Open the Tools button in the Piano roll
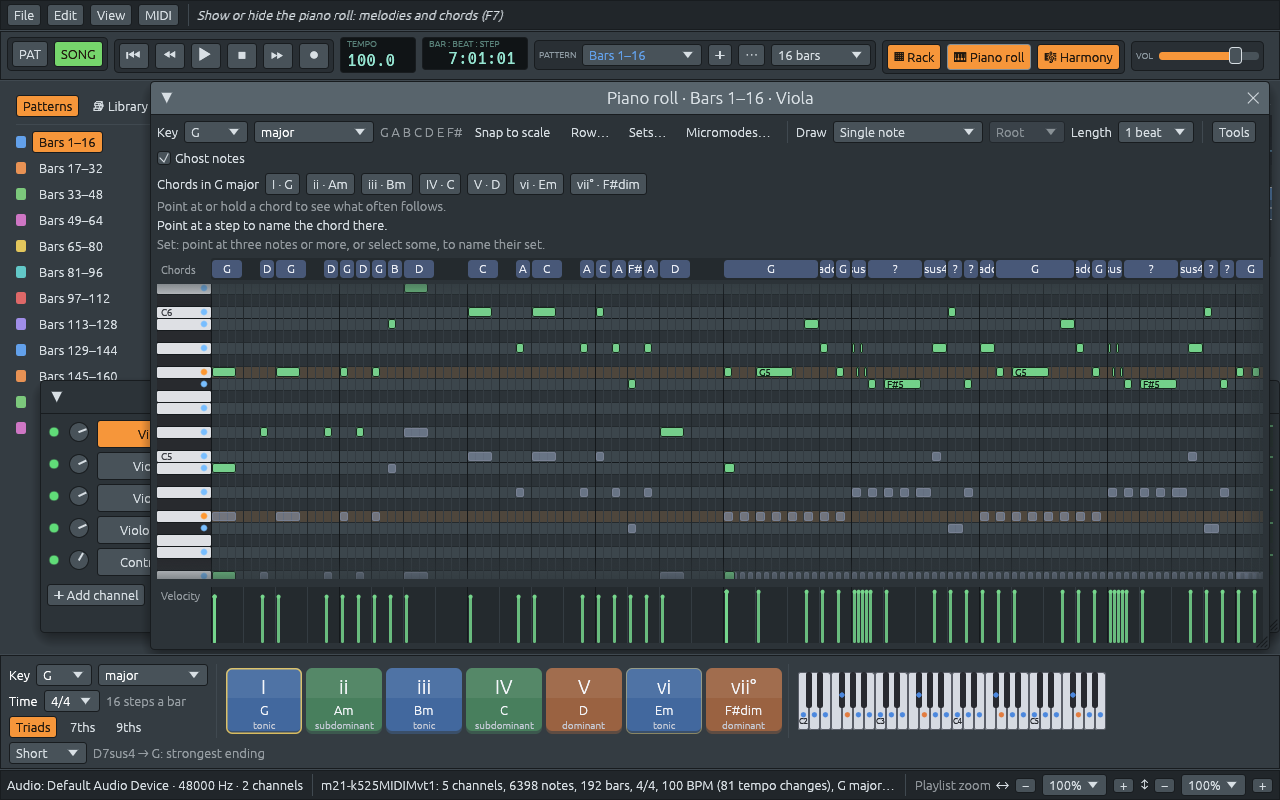The image size is (1280, 800). coord(1234,132)
